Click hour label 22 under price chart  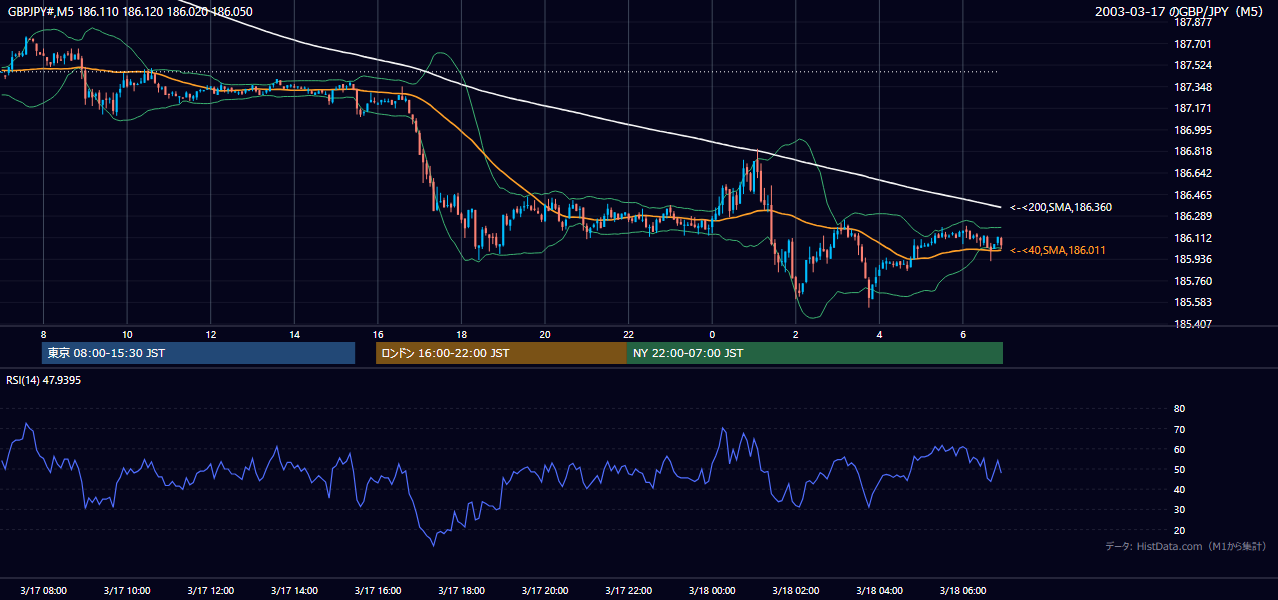point(628,334)
